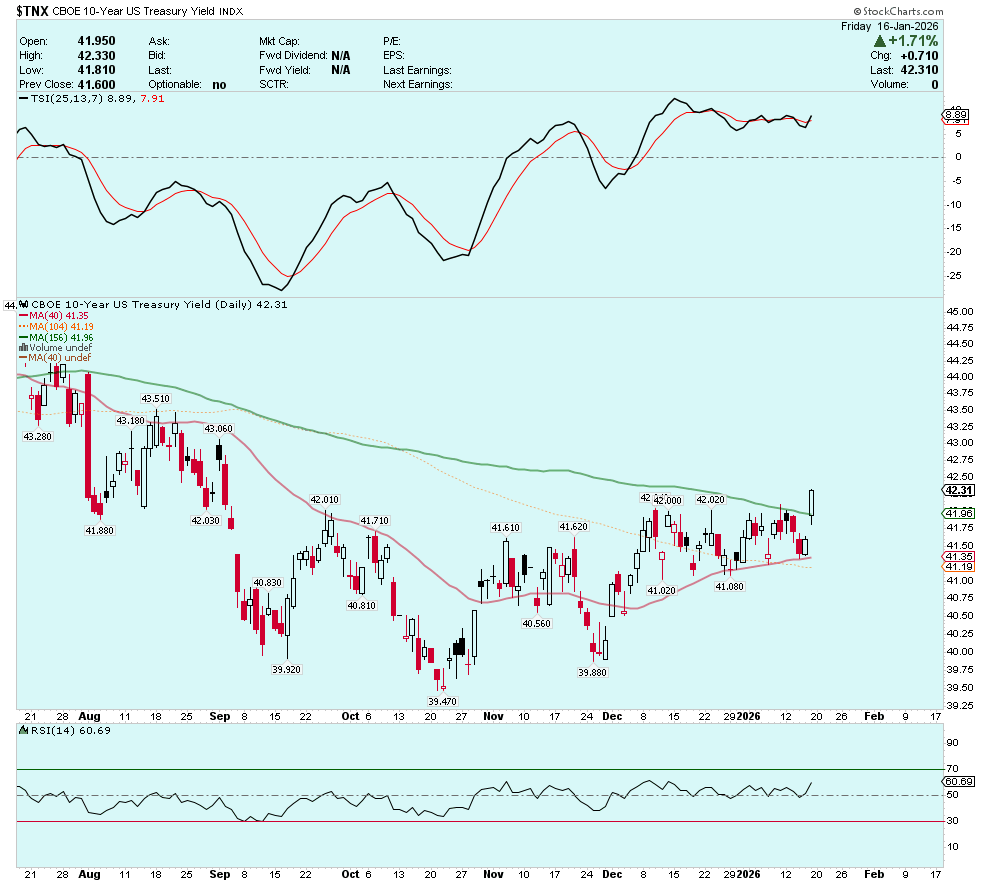Click the green up-triangle change indicator
990x883 pixels.
point(880,41)
